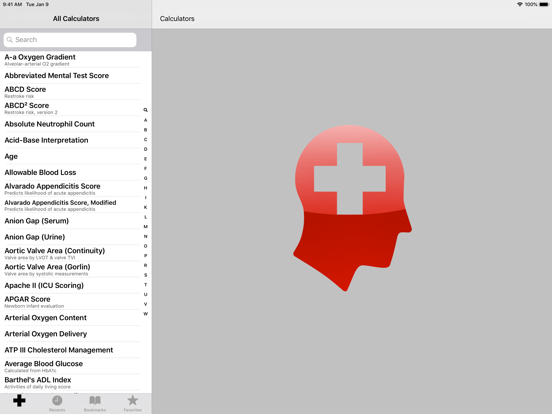Tap the magnifier icon at the index top
552x414 pixels.
tap(145, 110)
